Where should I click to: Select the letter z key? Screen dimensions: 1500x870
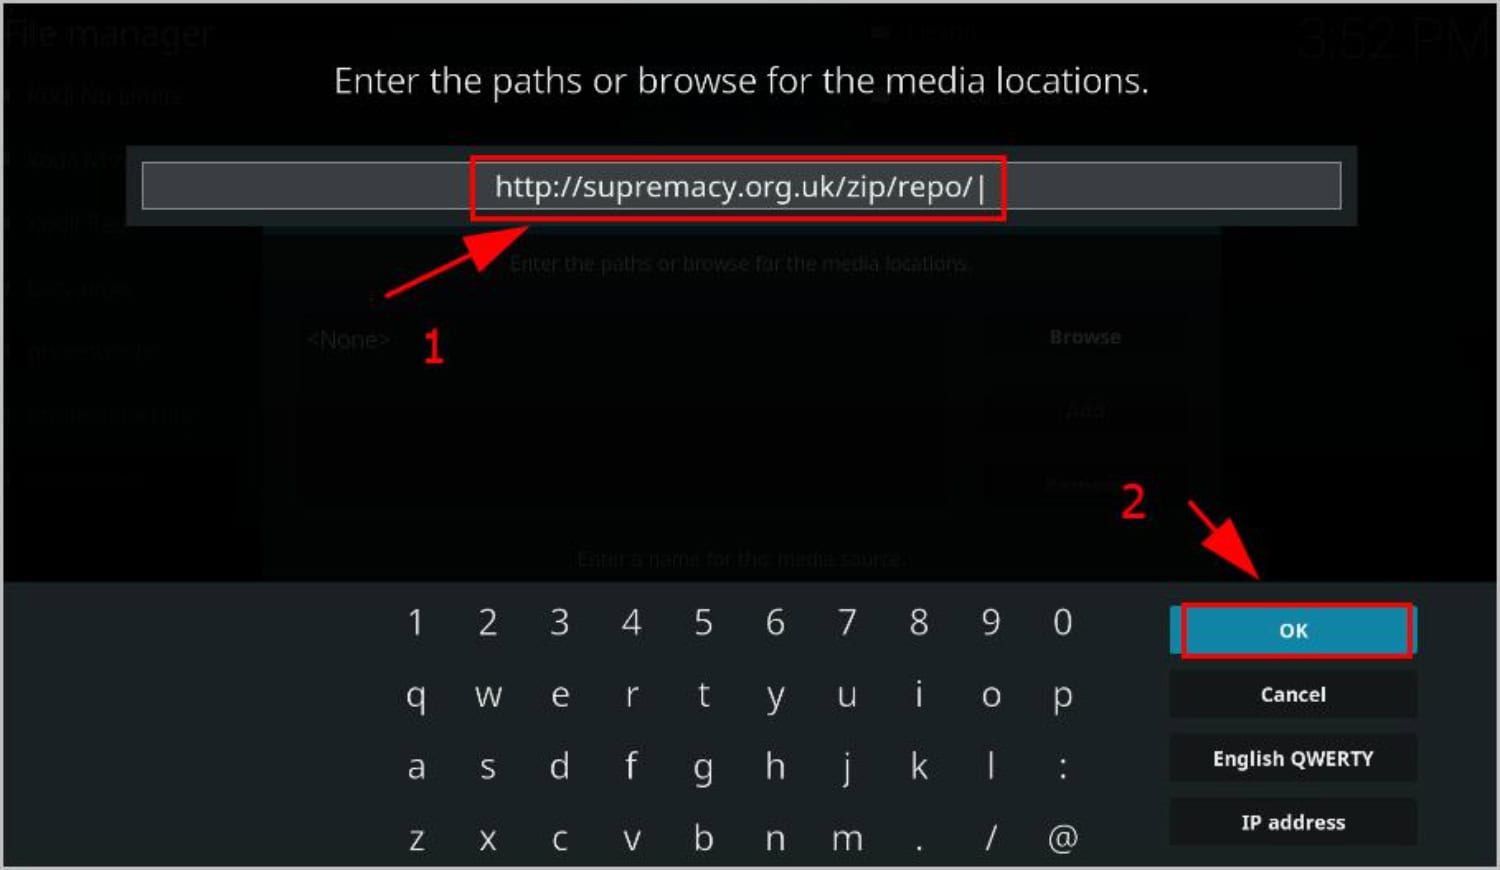(416, 838)
